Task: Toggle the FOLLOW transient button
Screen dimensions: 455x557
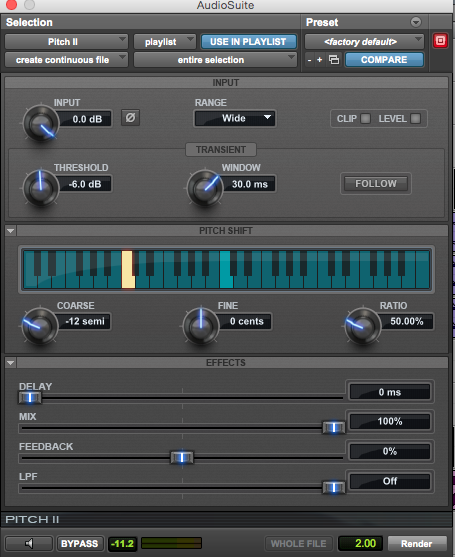Action: pos(376,184)
